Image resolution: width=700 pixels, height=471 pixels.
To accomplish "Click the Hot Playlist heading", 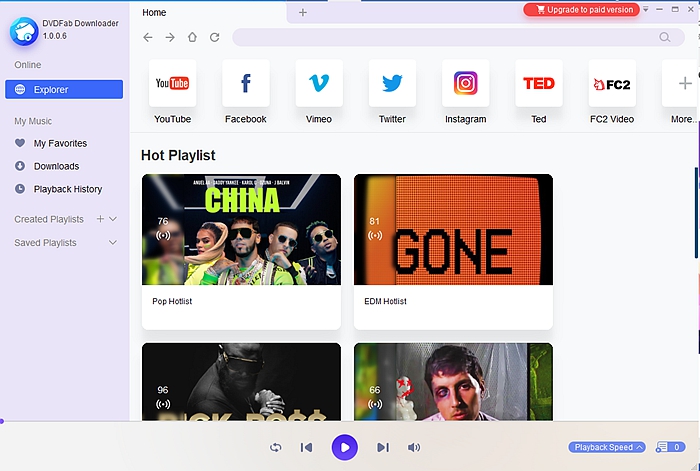I will [178, 155].
